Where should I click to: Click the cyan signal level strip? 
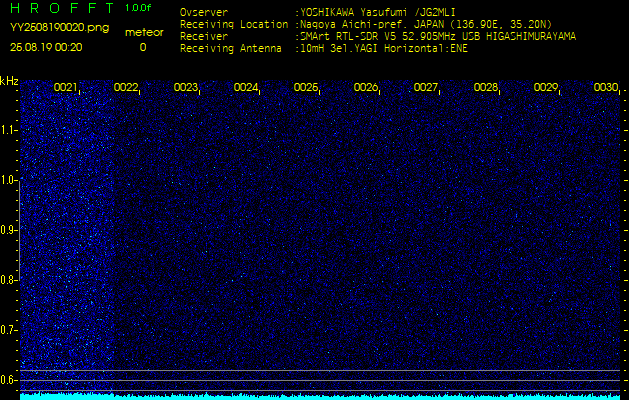tap(320, 397)
